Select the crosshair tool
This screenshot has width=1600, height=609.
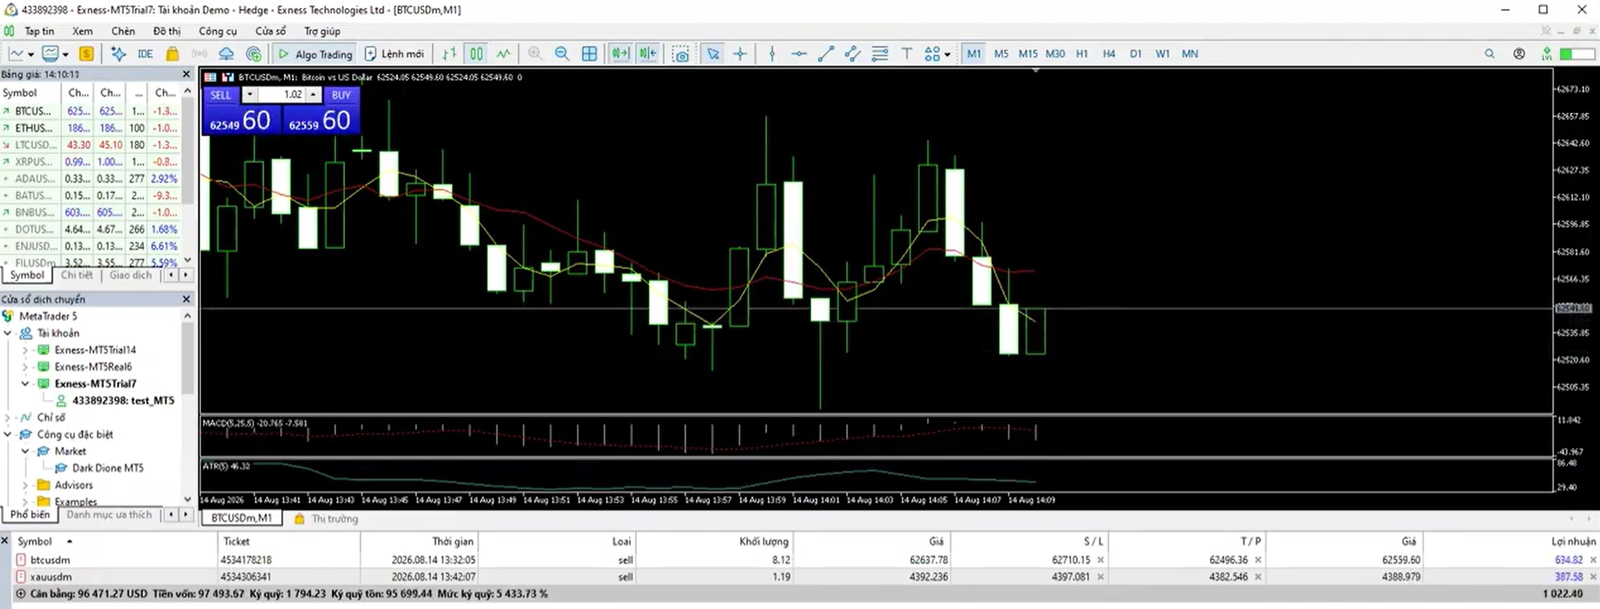(740, 54)
